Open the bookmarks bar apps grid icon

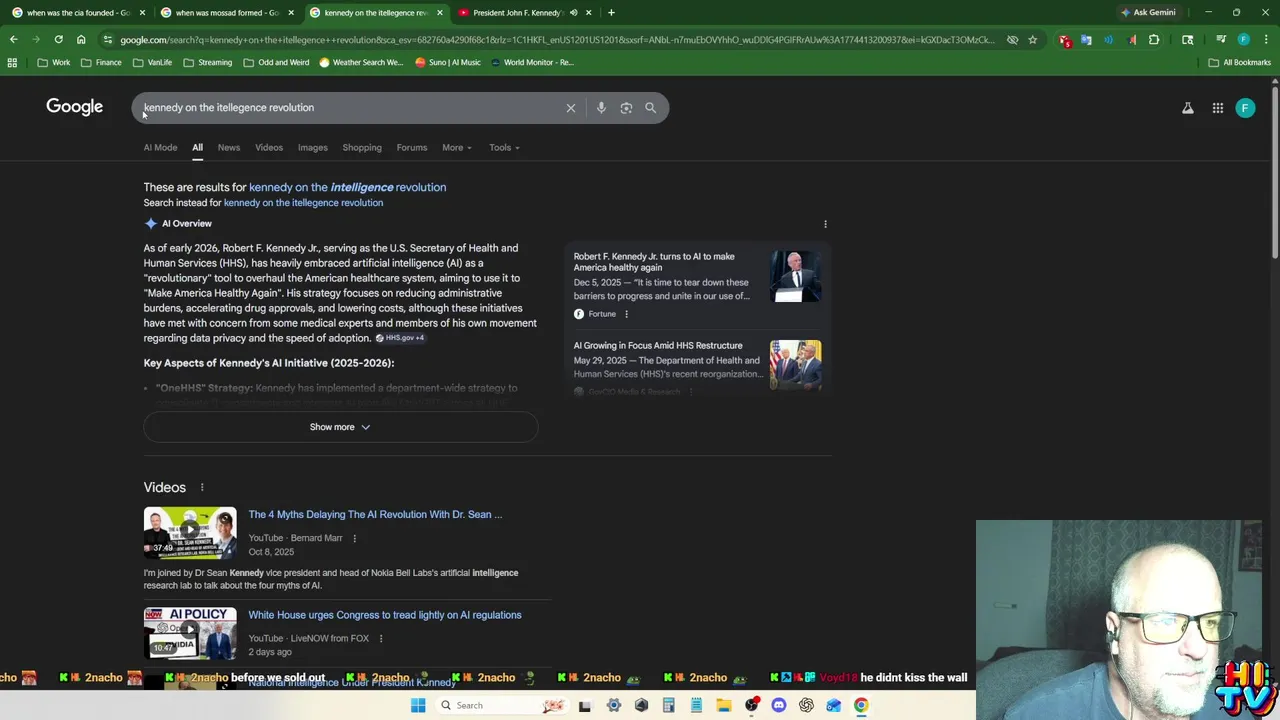[12, 63]
